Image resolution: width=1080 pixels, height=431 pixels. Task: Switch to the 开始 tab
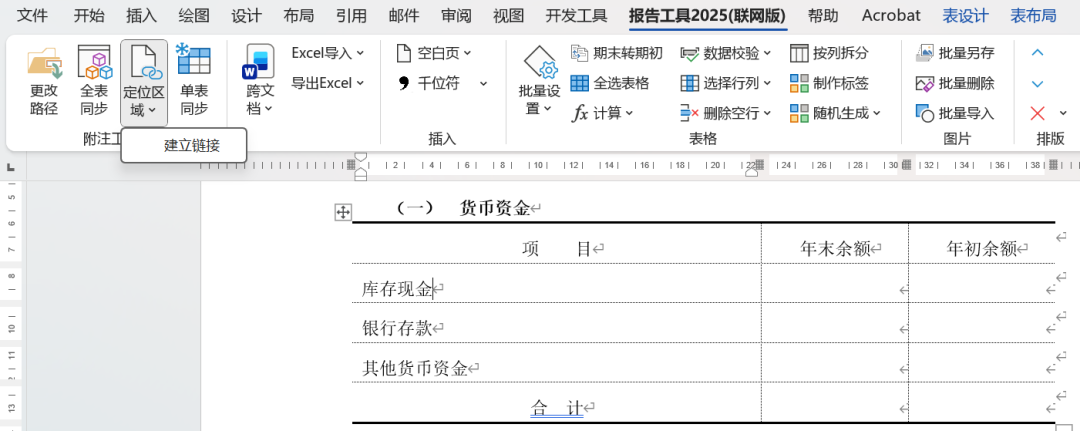click(x=89, y=15)
